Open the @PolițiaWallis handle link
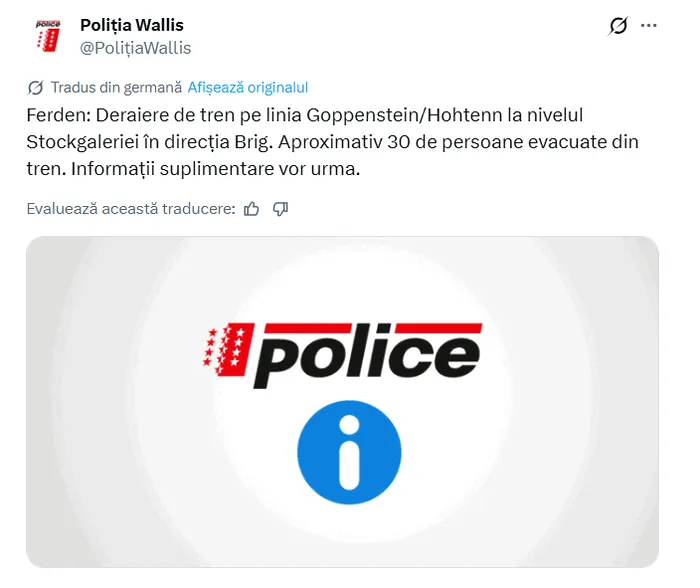 [x=135, y=48]
